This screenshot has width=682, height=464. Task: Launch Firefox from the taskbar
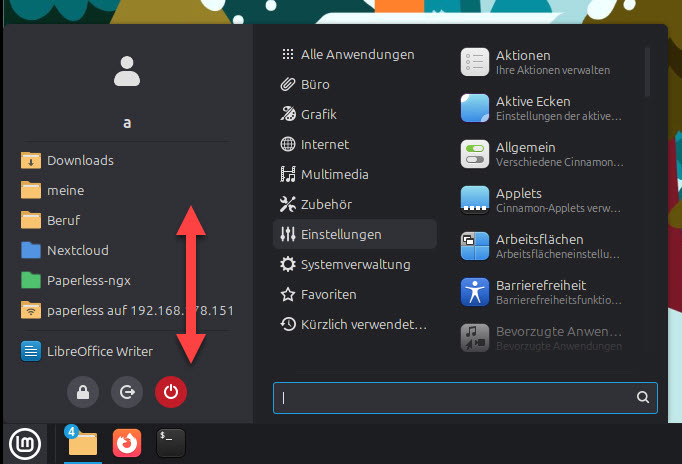(127, 444)
